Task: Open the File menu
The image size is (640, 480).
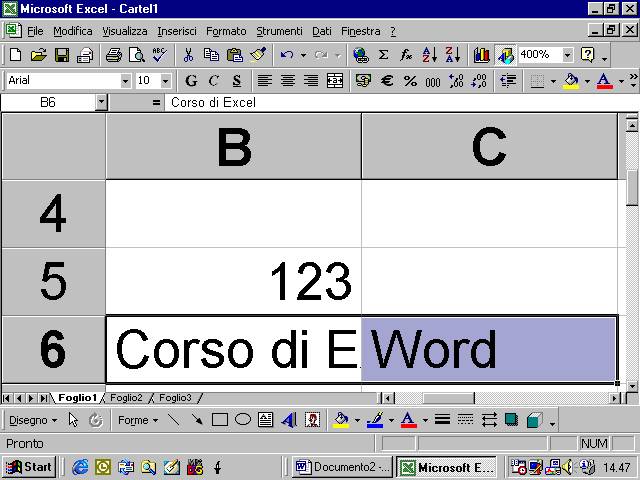Action: 35,31
